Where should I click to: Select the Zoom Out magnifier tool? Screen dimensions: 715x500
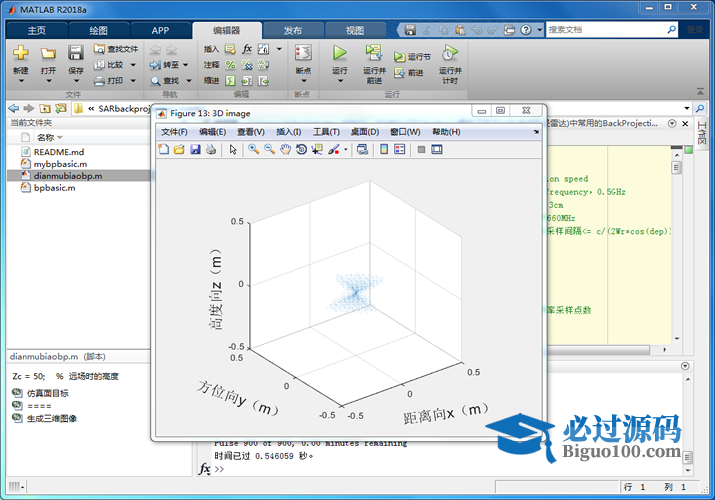[x=269, y=150]
